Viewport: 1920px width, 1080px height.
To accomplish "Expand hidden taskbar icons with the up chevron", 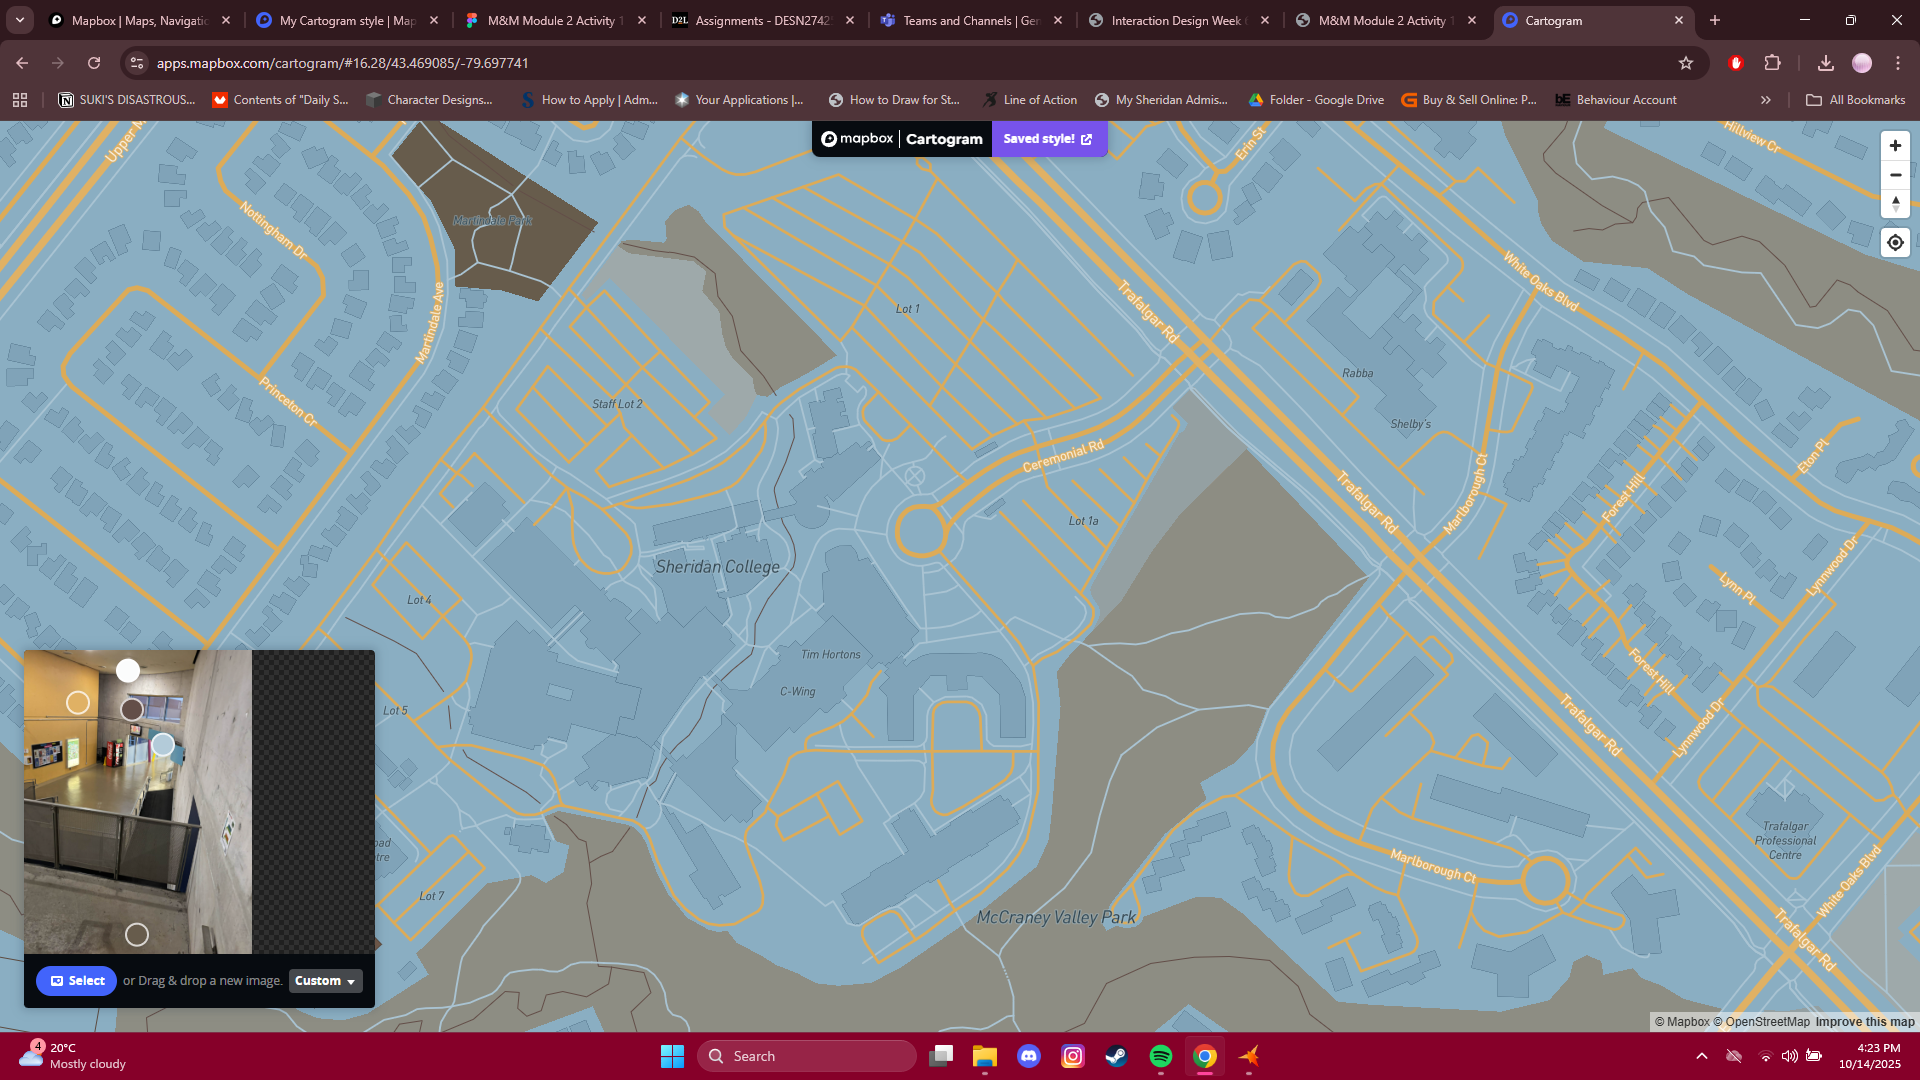I will pyautogui.click(x=1703, y=1056).
